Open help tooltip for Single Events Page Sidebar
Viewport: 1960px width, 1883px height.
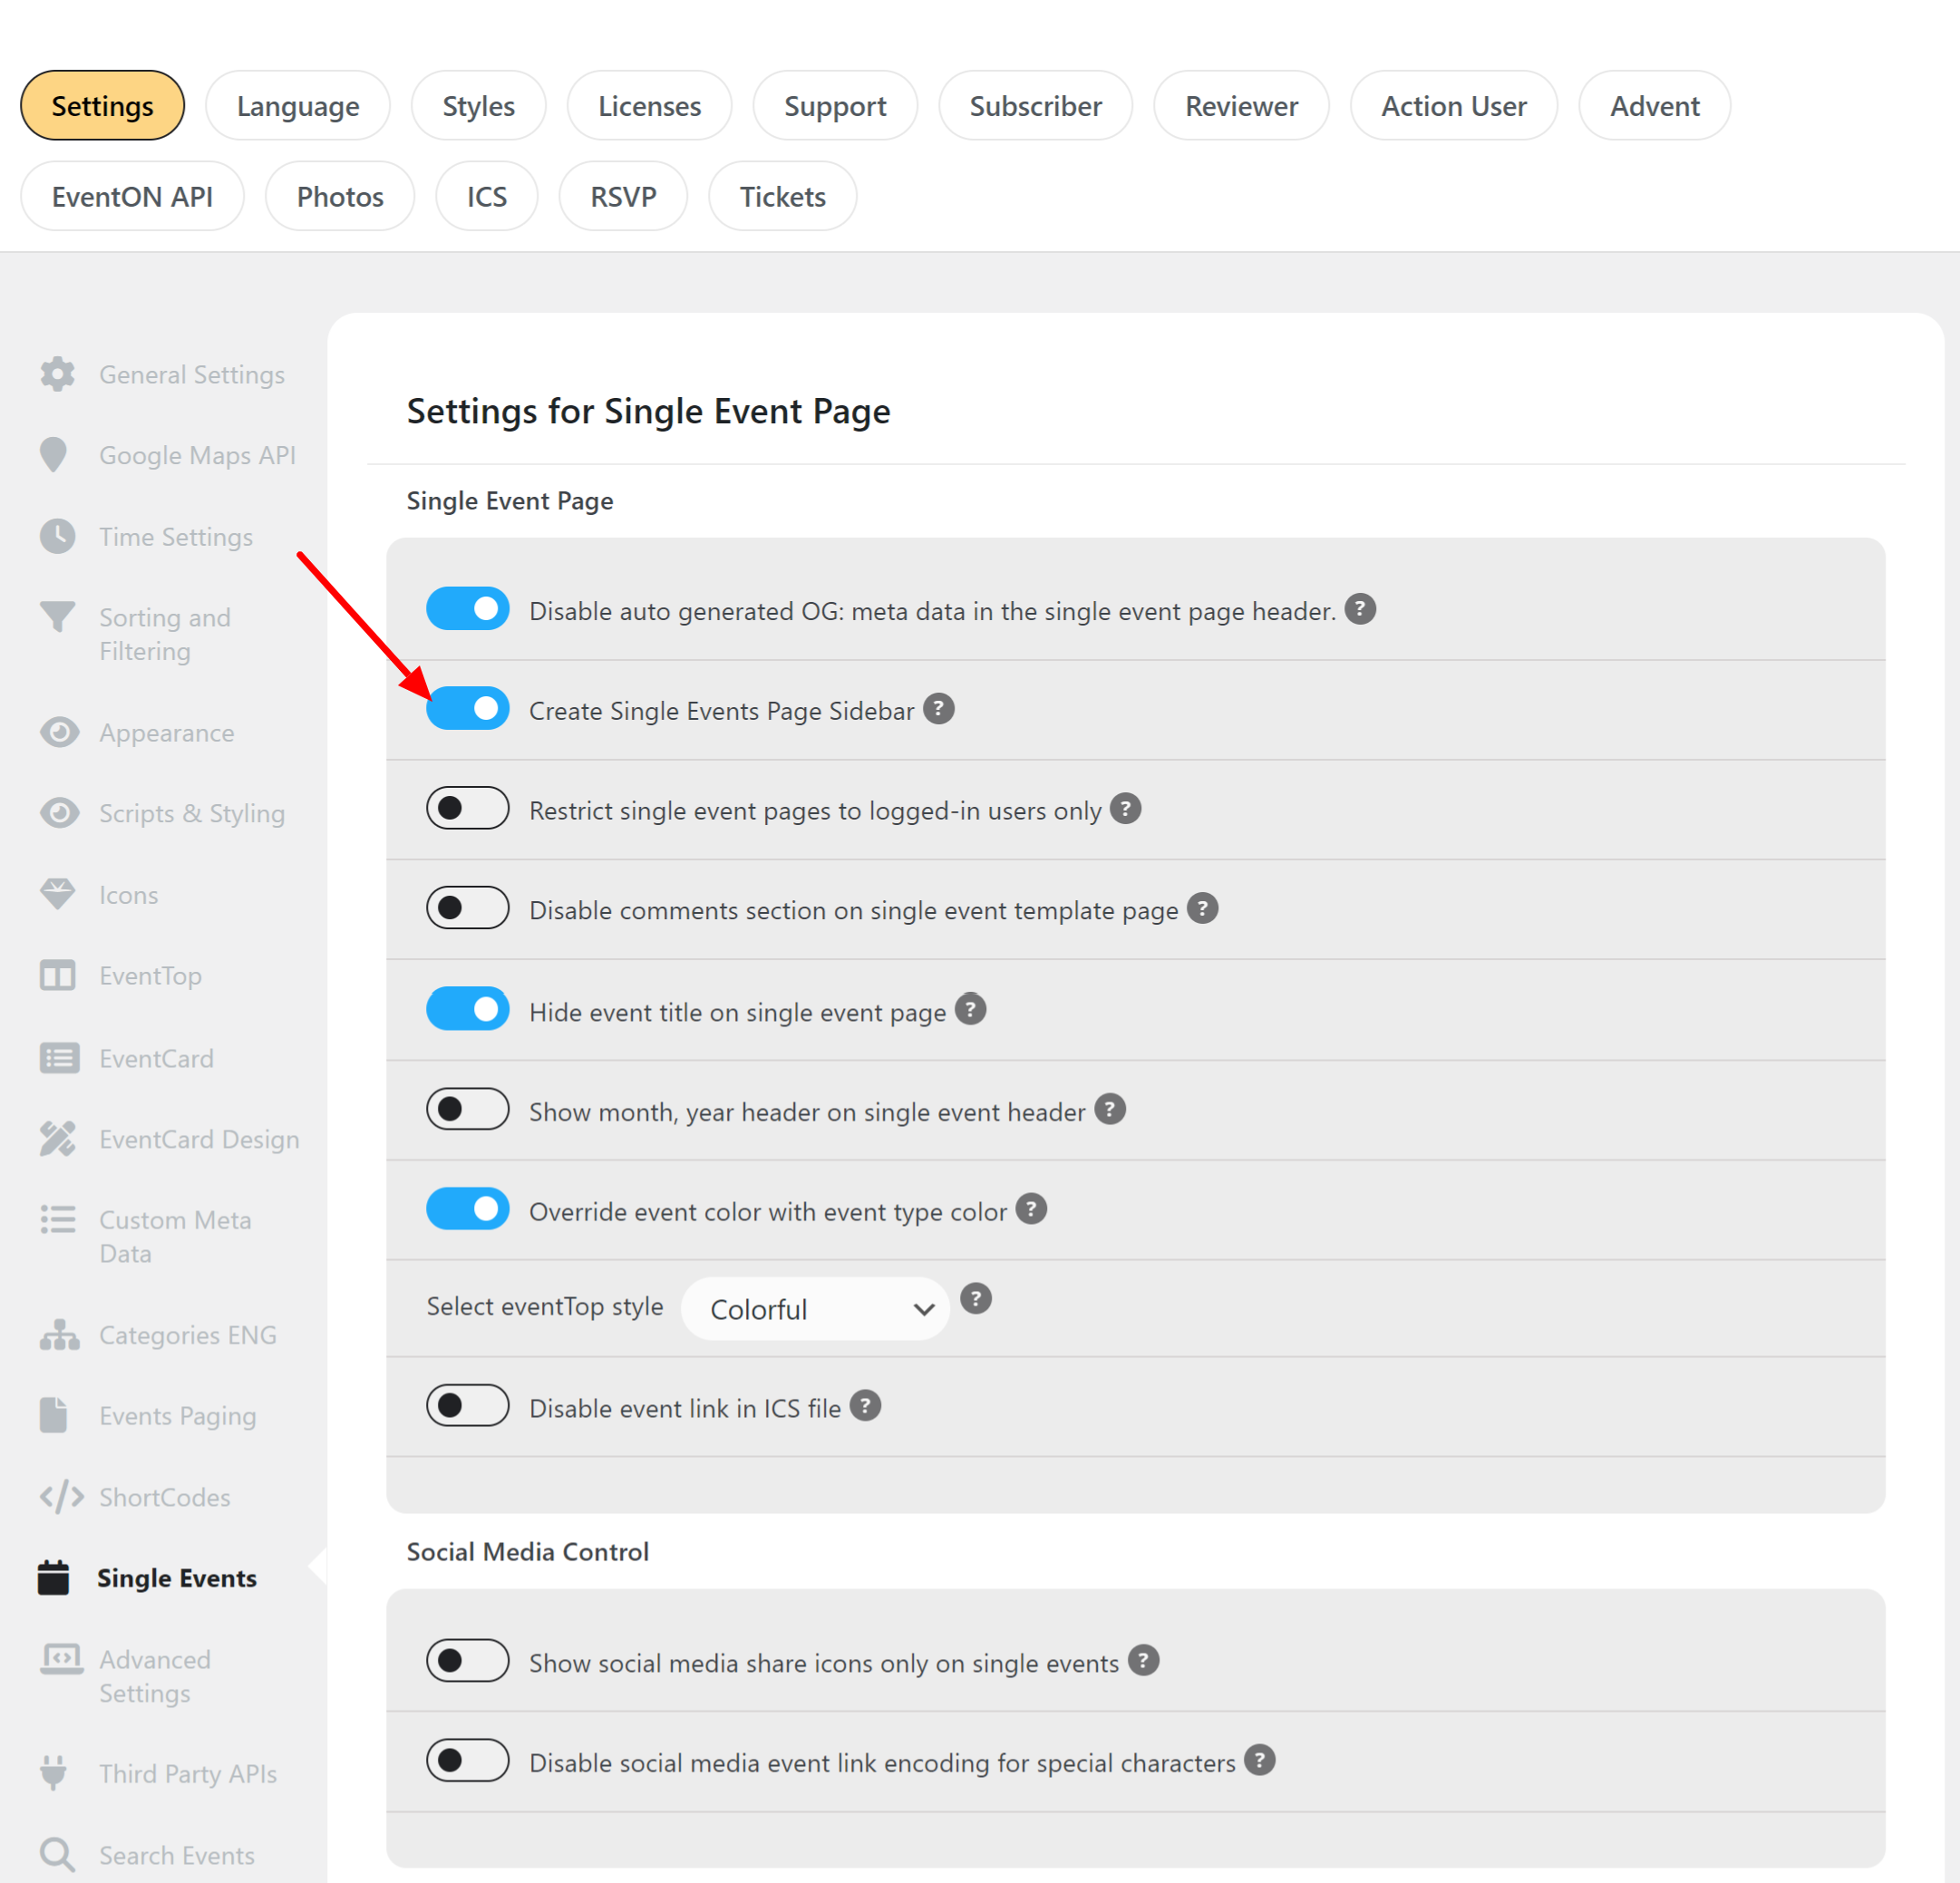coord(938,709)
